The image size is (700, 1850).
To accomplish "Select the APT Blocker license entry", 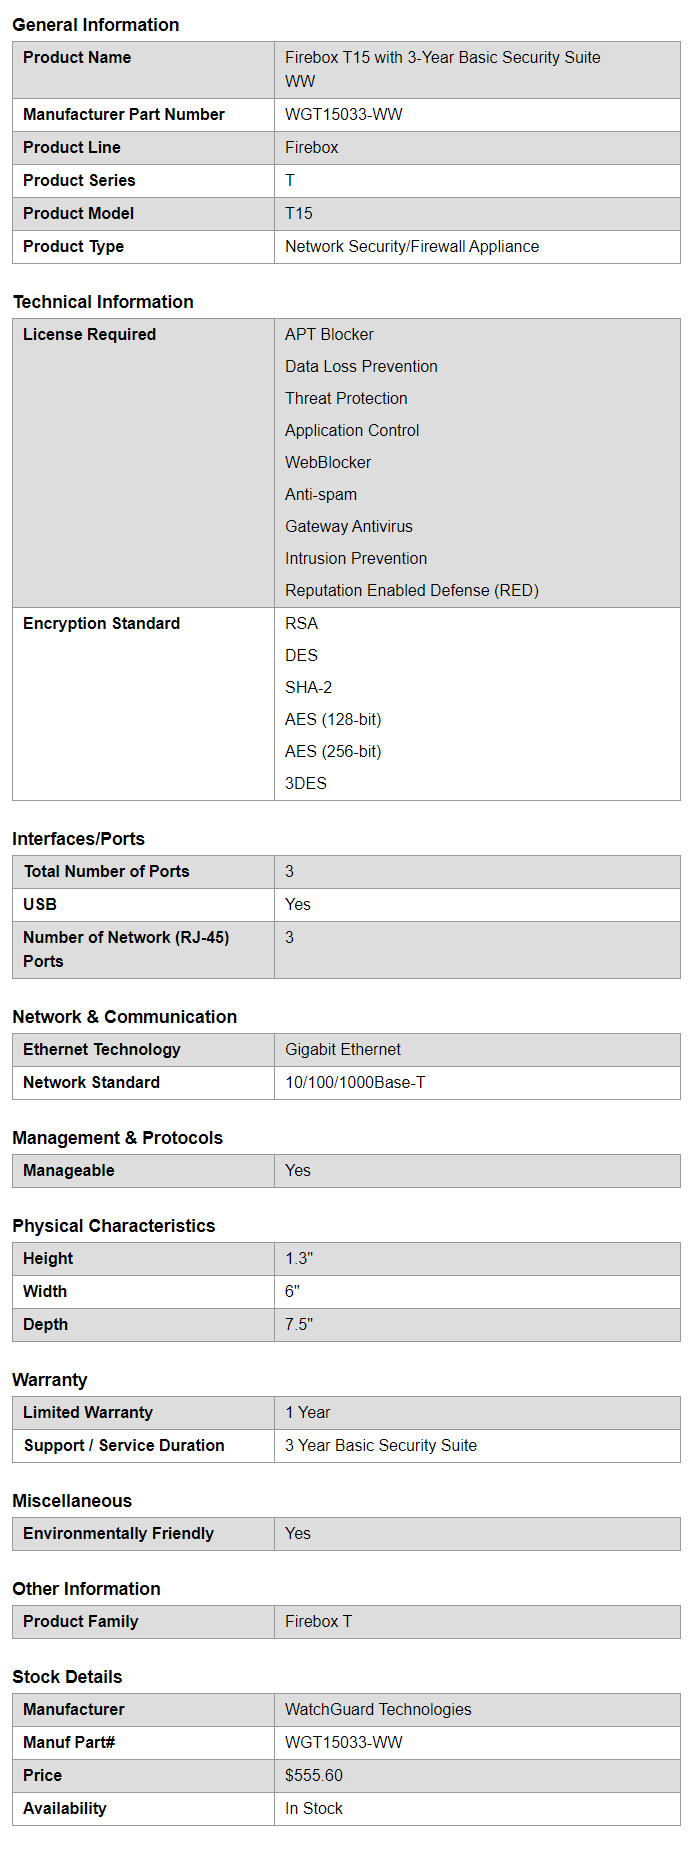I will click(329, 335).
